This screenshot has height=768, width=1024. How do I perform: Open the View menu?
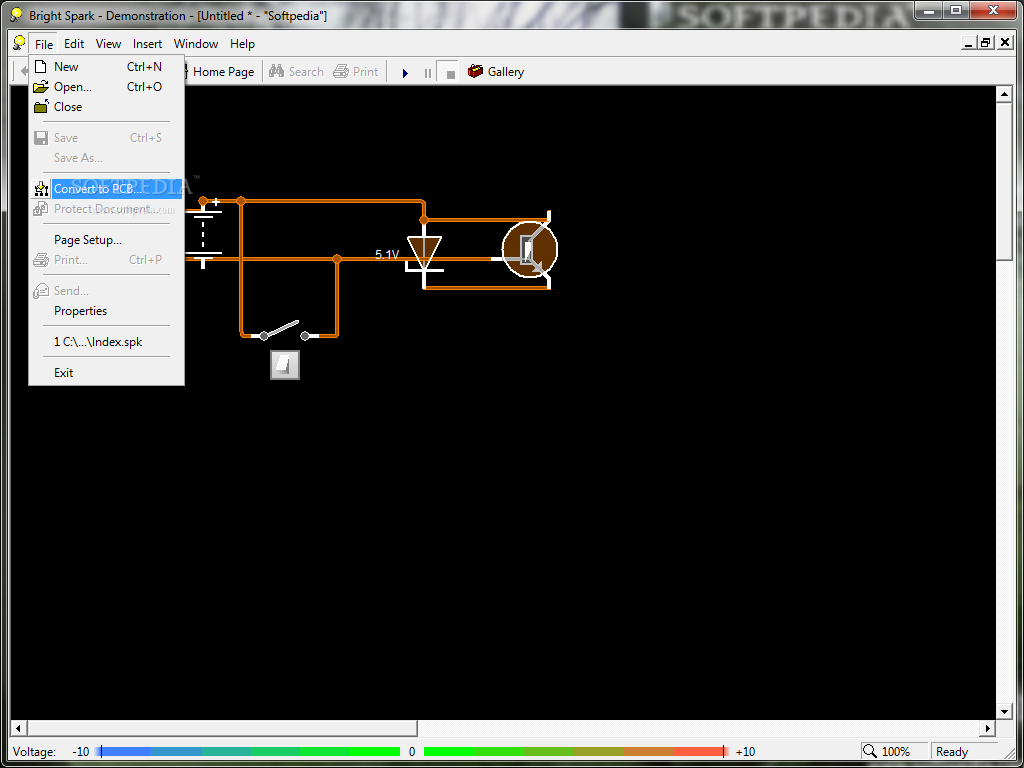pyautogui.click(x=108, y=44)
